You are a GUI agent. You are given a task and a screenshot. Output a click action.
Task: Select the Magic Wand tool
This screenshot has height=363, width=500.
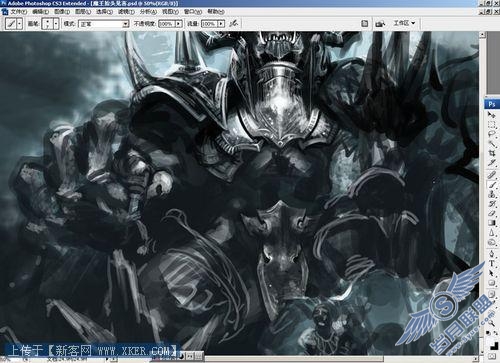(492, 144)
